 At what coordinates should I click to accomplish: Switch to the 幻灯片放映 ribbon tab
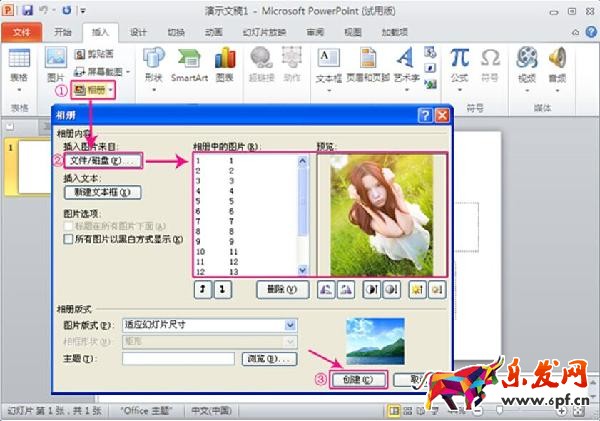pos(264,32)
